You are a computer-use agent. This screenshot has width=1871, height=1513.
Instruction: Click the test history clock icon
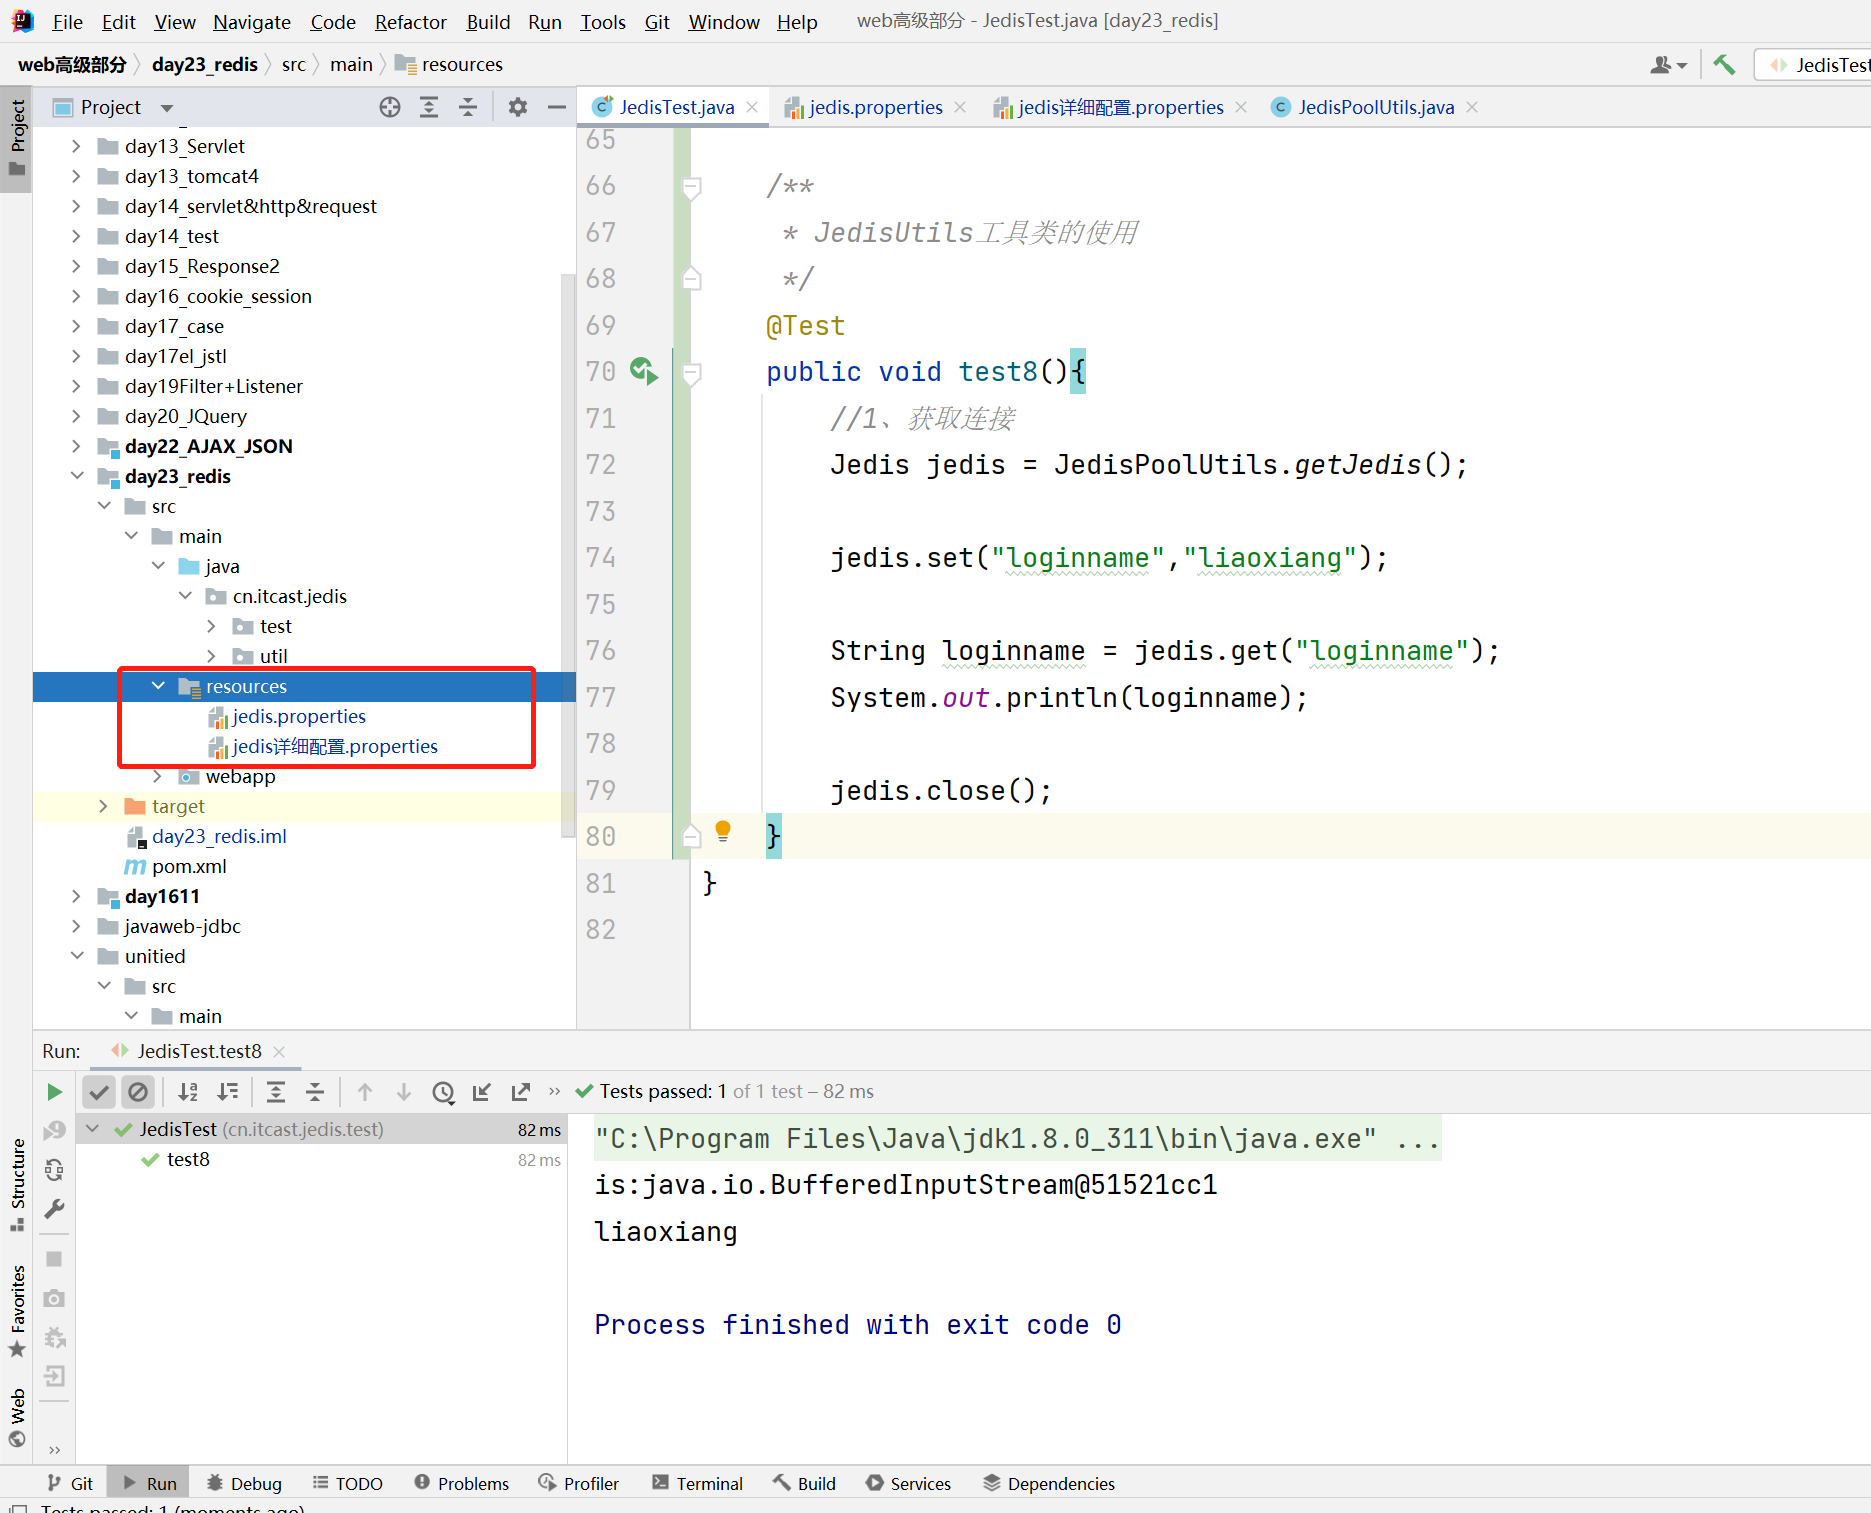pos(443,1092)
